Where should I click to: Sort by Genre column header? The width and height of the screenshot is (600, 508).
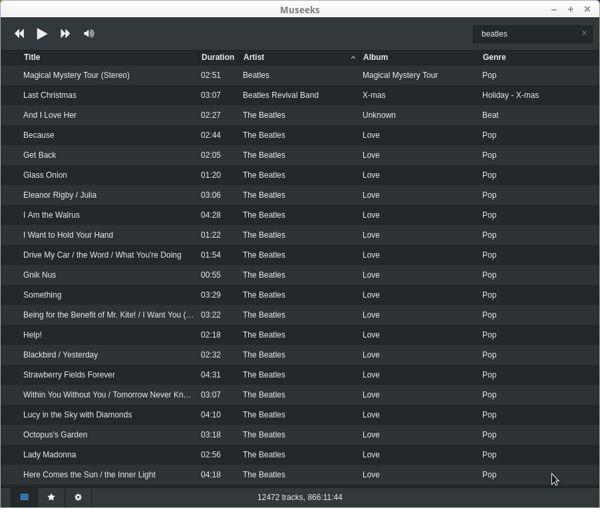pyautogui.click(x=494, y=57)
